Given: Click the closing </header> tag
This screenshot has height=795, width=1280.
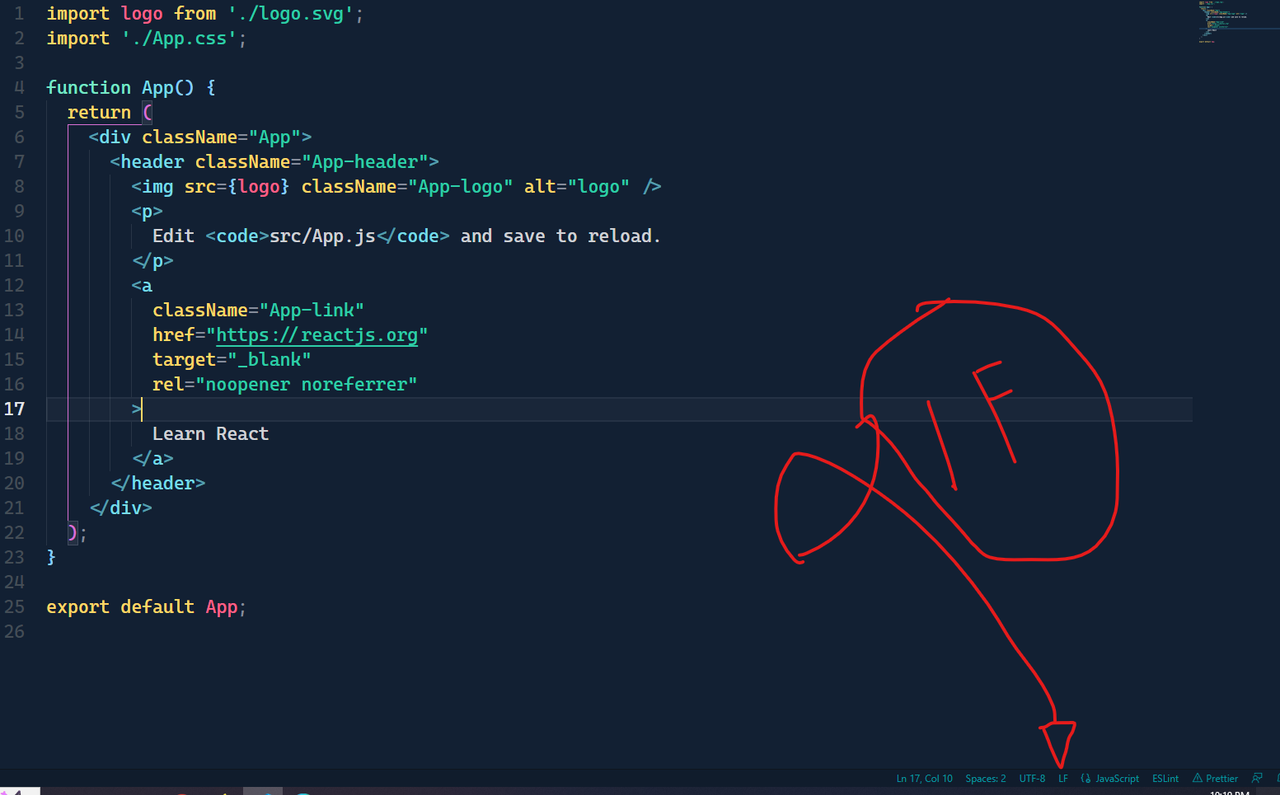Looking at the screenshot, I should coord(158,483).
